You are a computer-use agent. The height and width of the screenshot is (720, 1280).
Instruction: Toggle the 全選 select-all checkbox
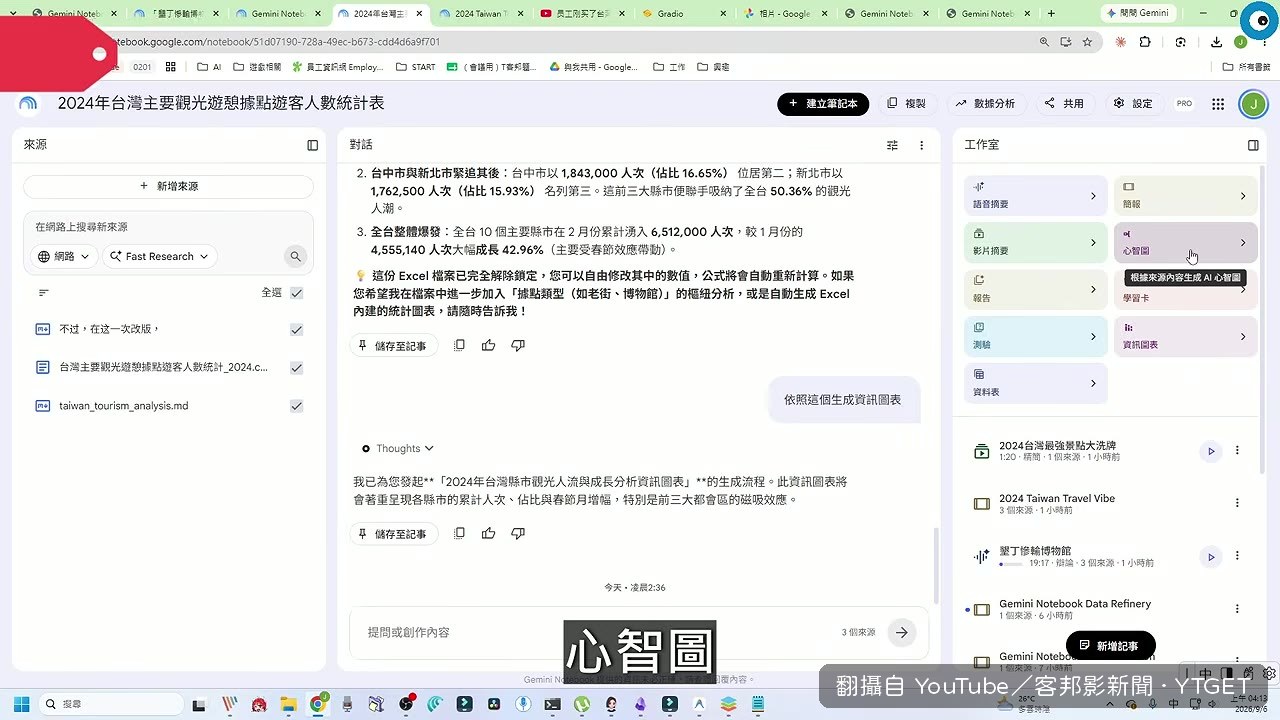coord(296,293)
